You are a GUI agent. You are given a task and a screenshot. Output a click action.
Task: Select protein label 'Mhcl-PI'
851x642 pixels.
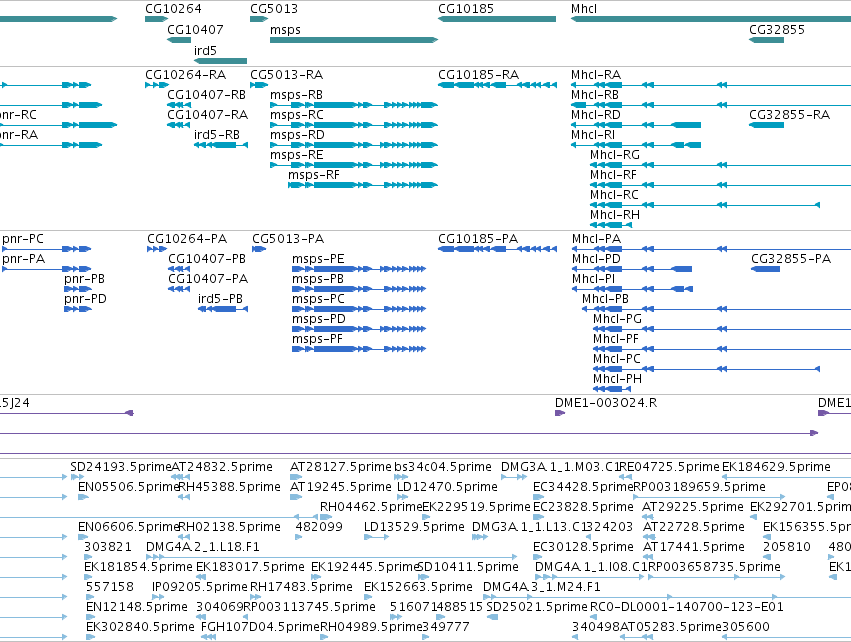coord(594,279)
